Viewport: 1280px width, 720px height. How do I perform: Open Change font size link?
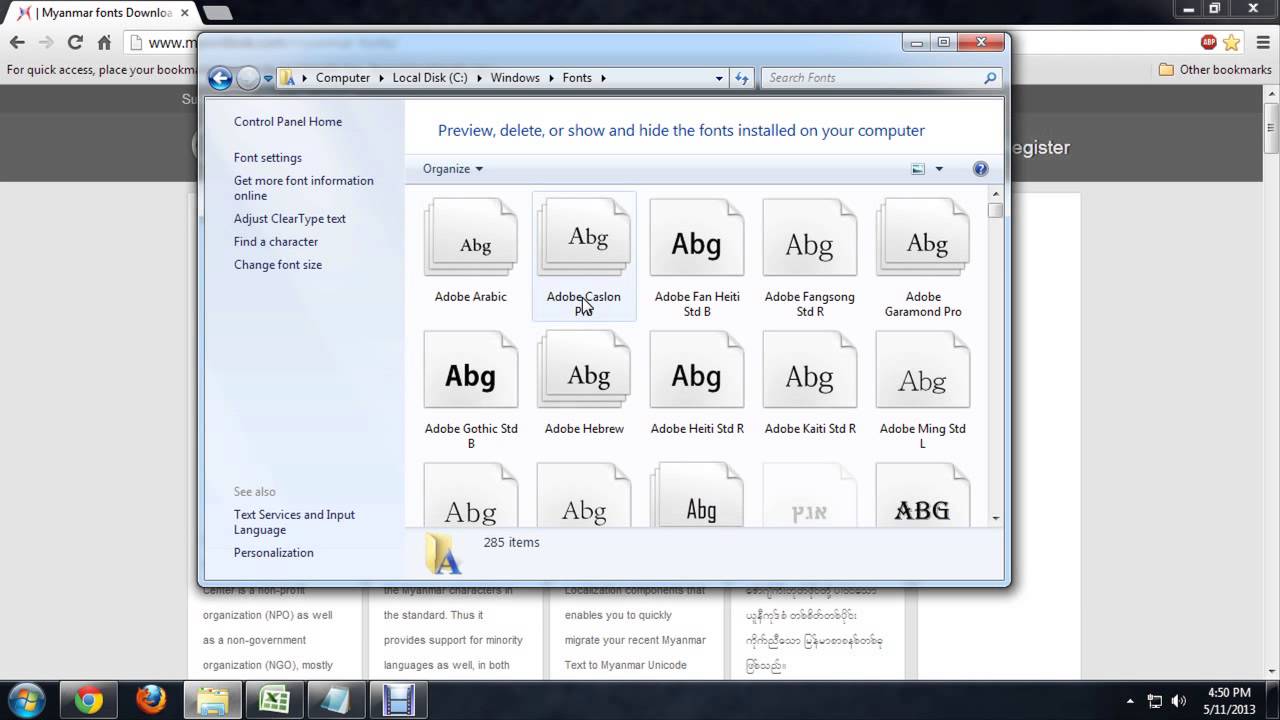tap(278, 265)
